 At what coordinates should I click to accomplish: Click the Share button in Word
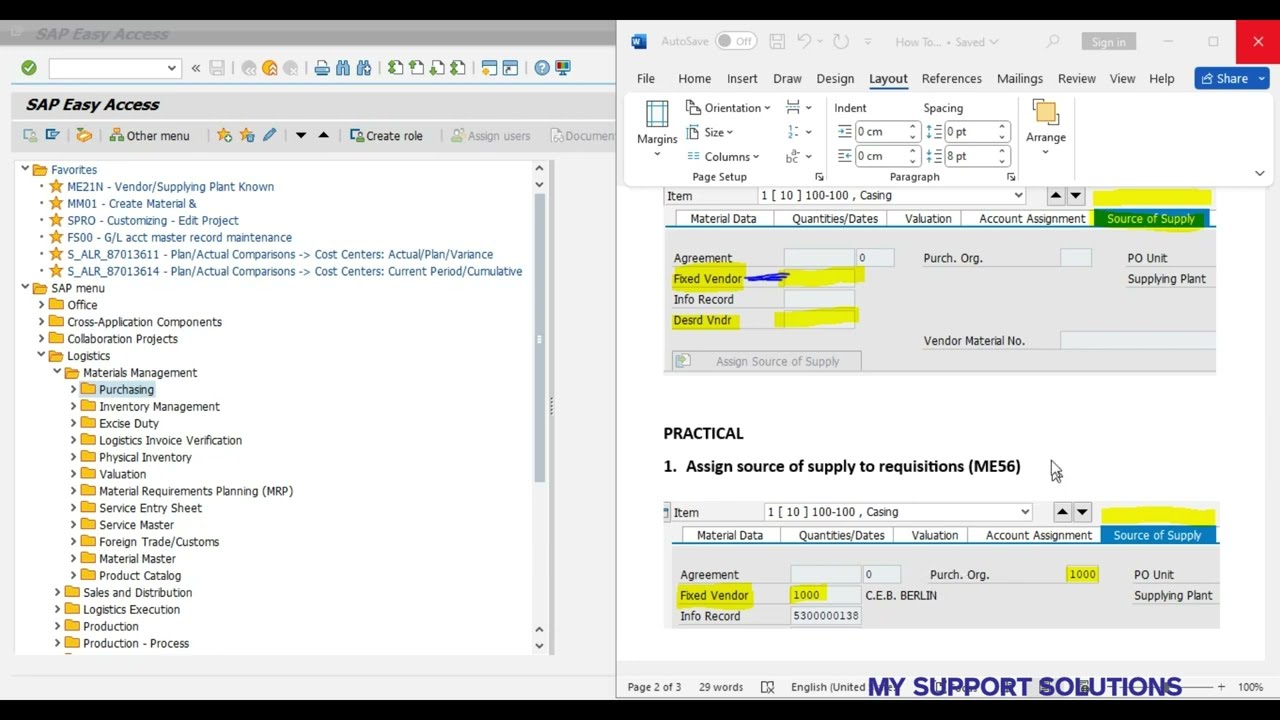click(1231, 78)
